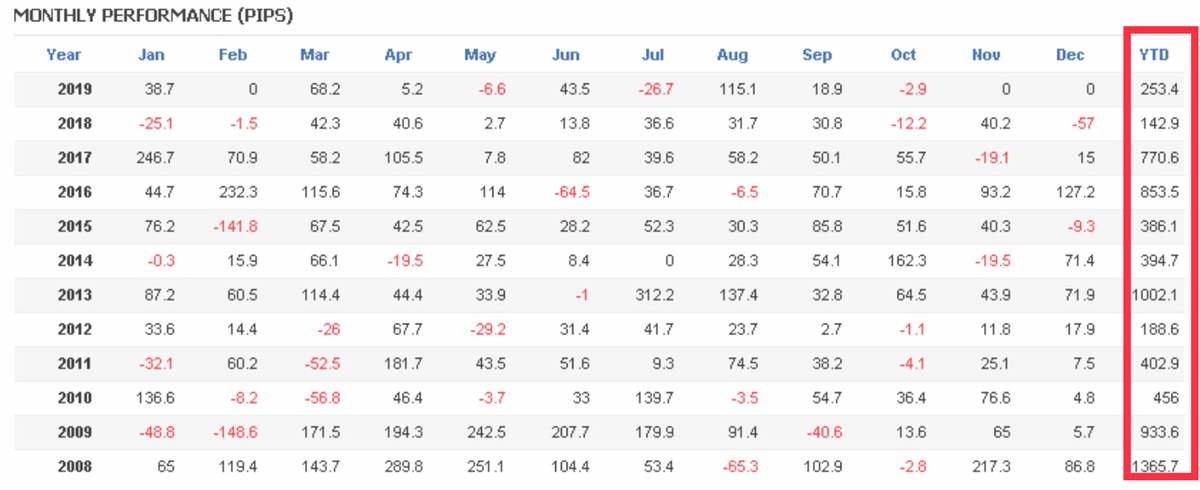
Task: Click the 2013 row label
Action: pos(75,295)
